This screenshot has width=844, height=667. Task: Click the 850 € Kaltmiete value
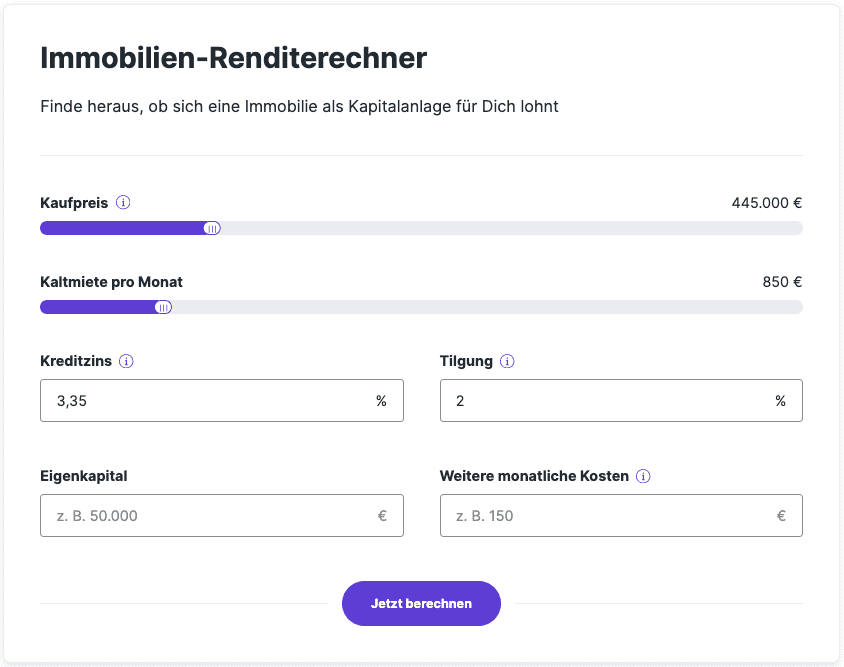pyautogui.click(x=782, y=282)
